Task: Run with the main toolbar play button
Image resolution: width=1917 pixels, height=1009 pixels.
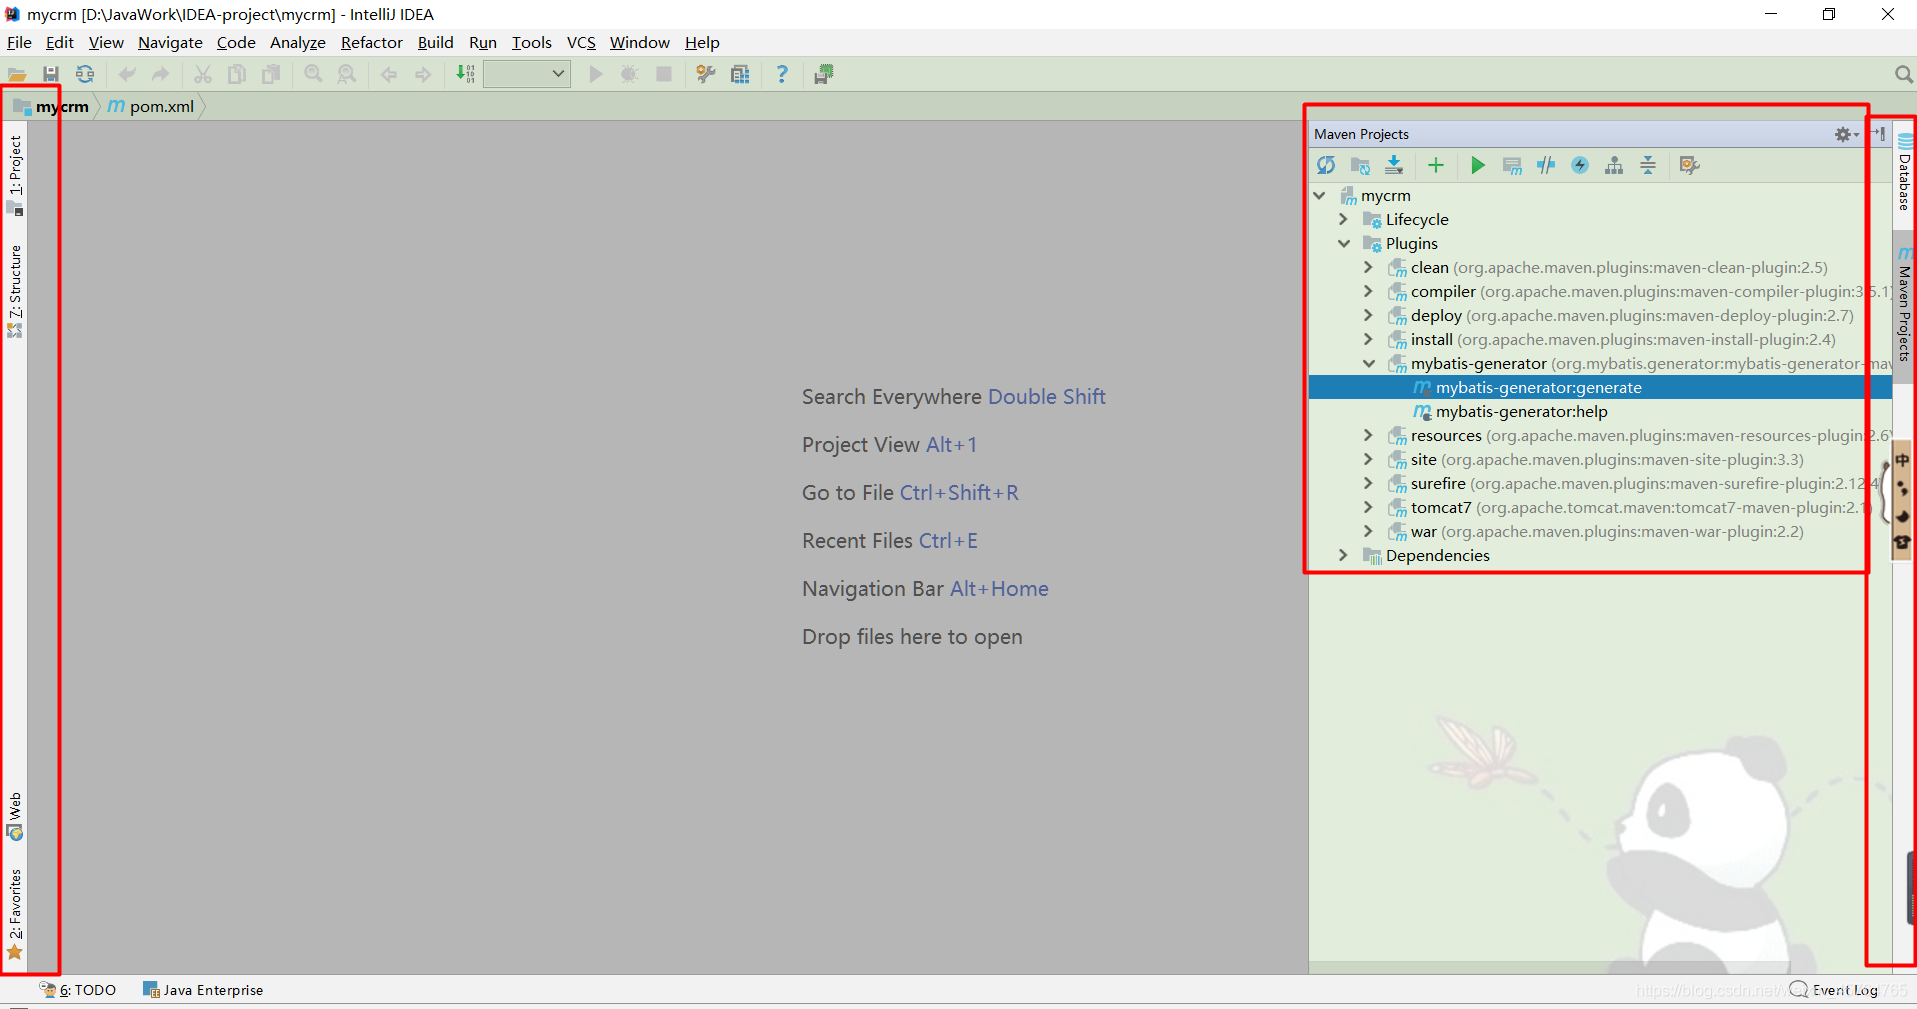Action: (x=596, y=74)
